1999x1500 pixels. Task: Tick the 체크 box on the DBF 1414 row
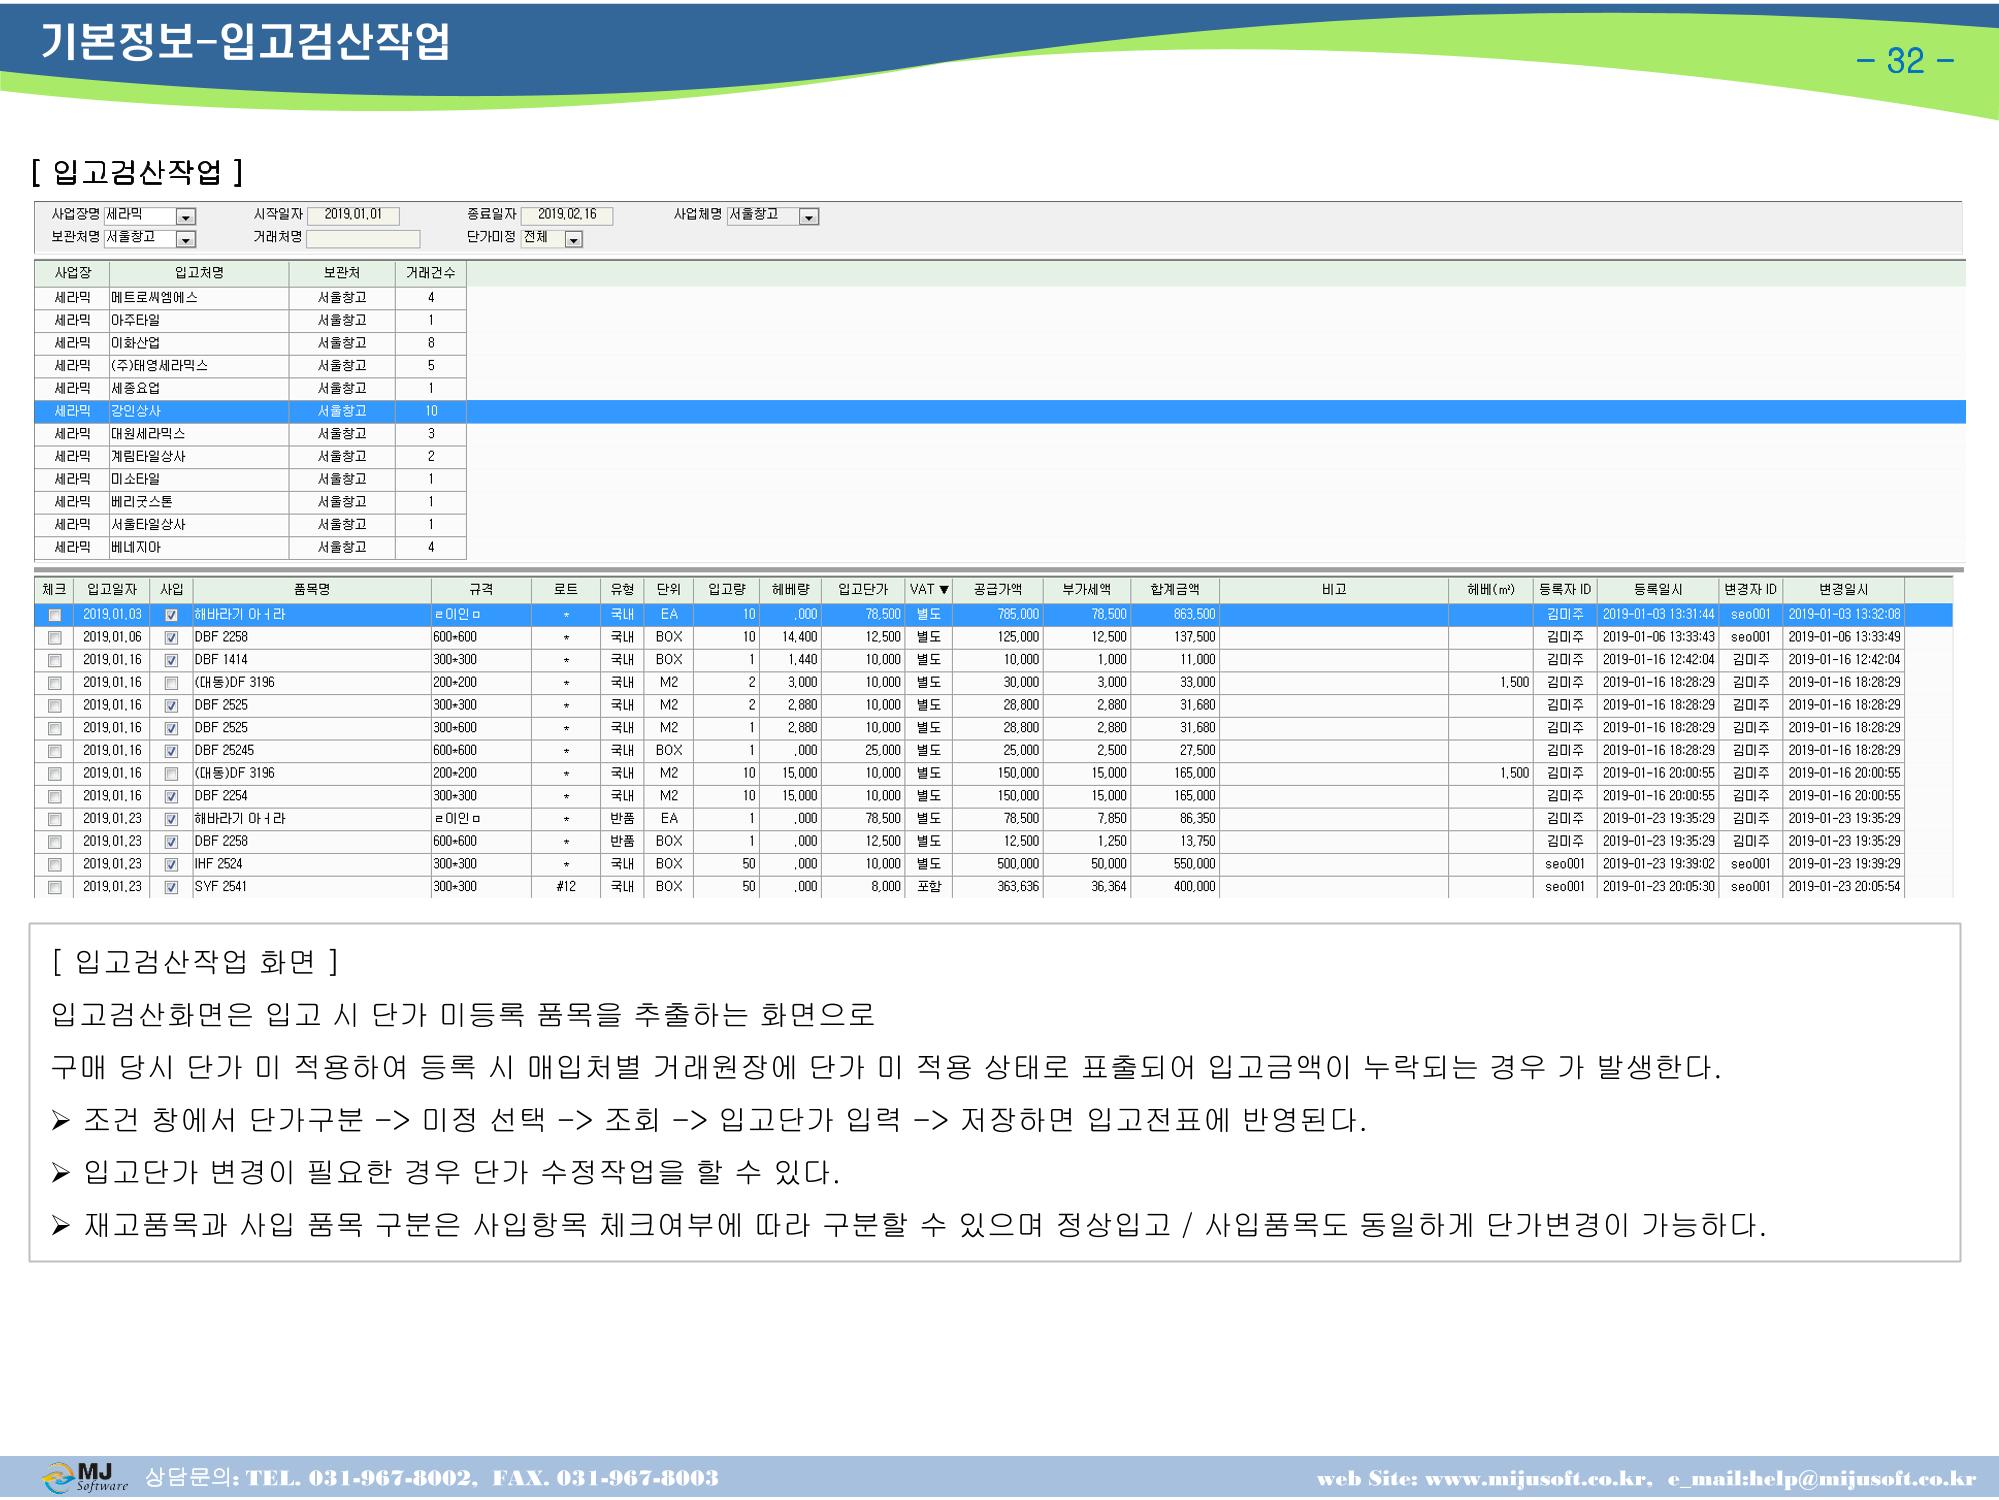[x=55, y=661]
